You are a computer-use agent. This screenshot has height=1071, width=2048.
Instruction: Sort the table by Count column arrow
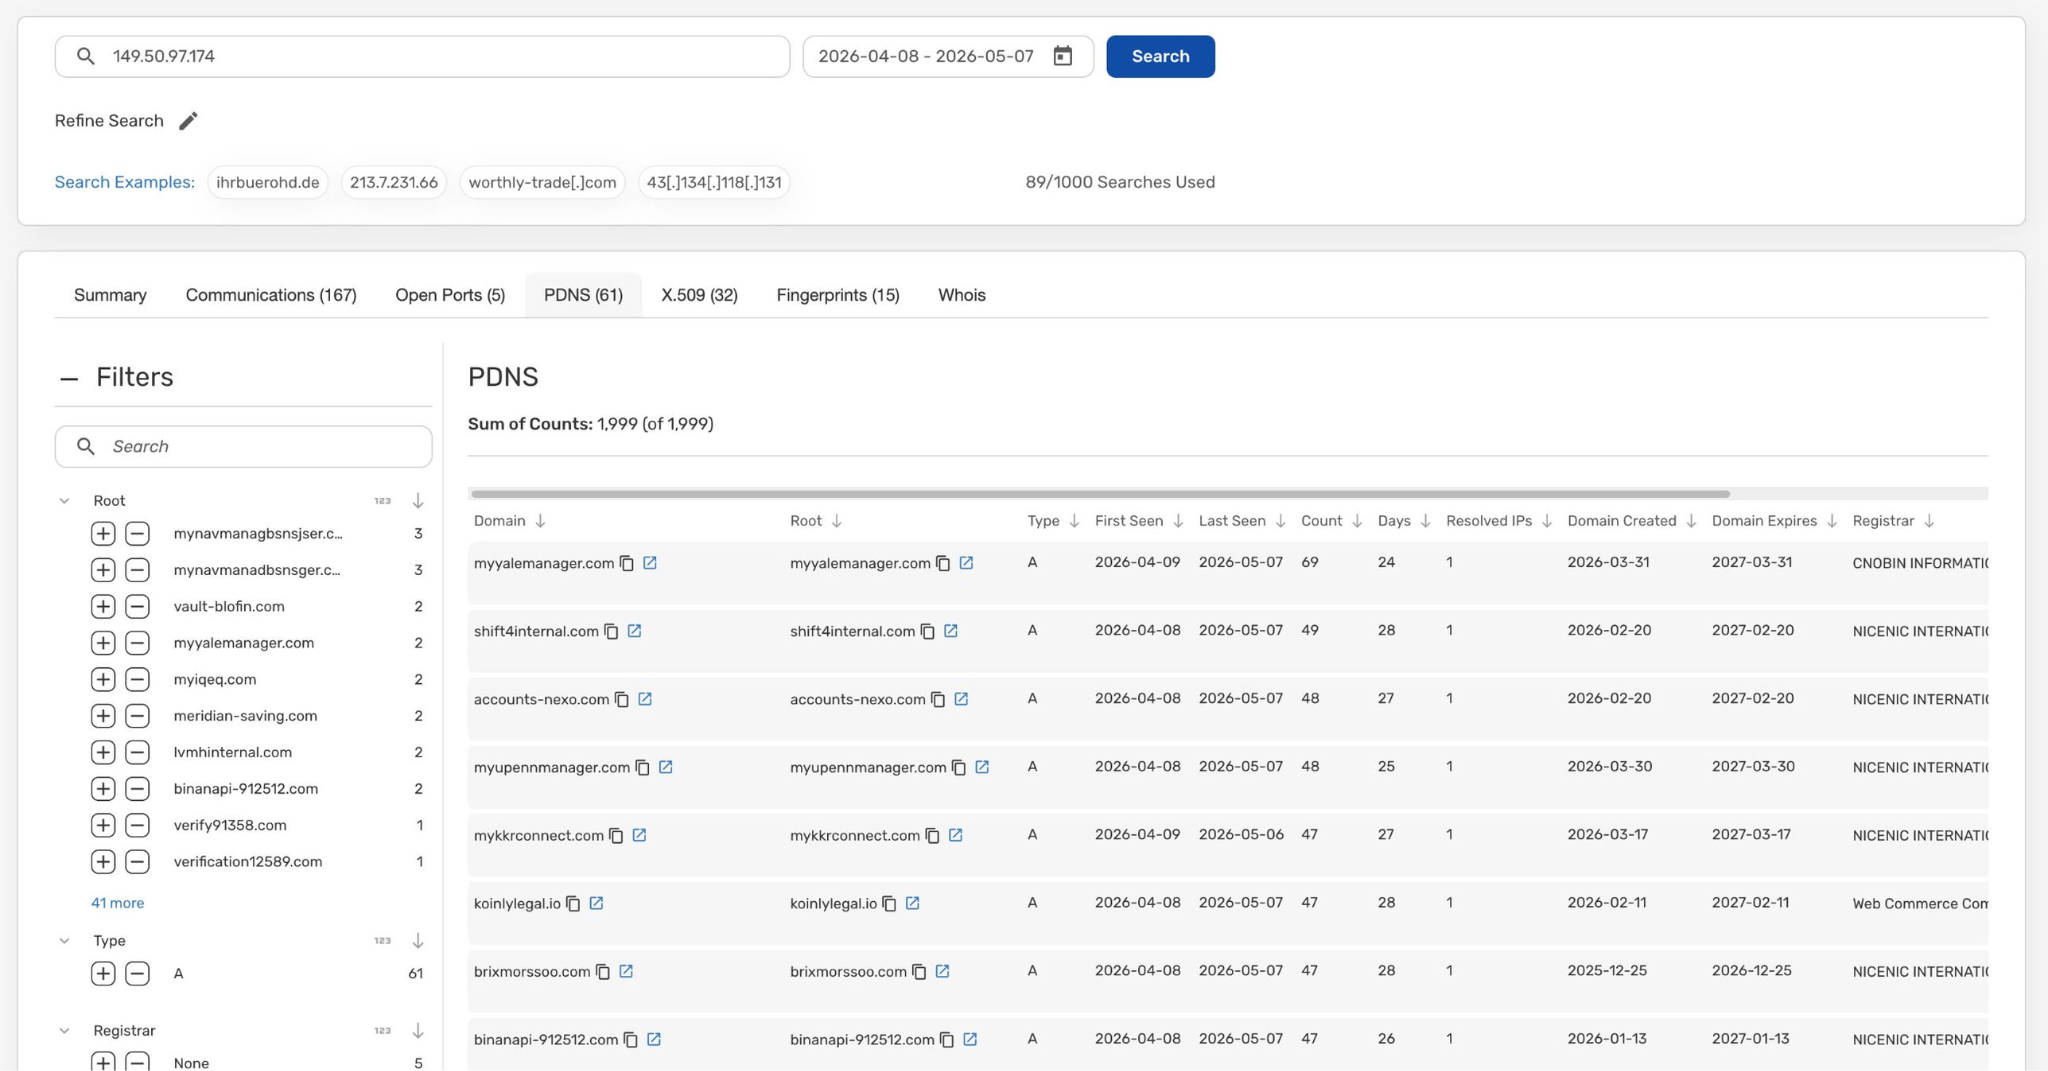pos(1357,521)
